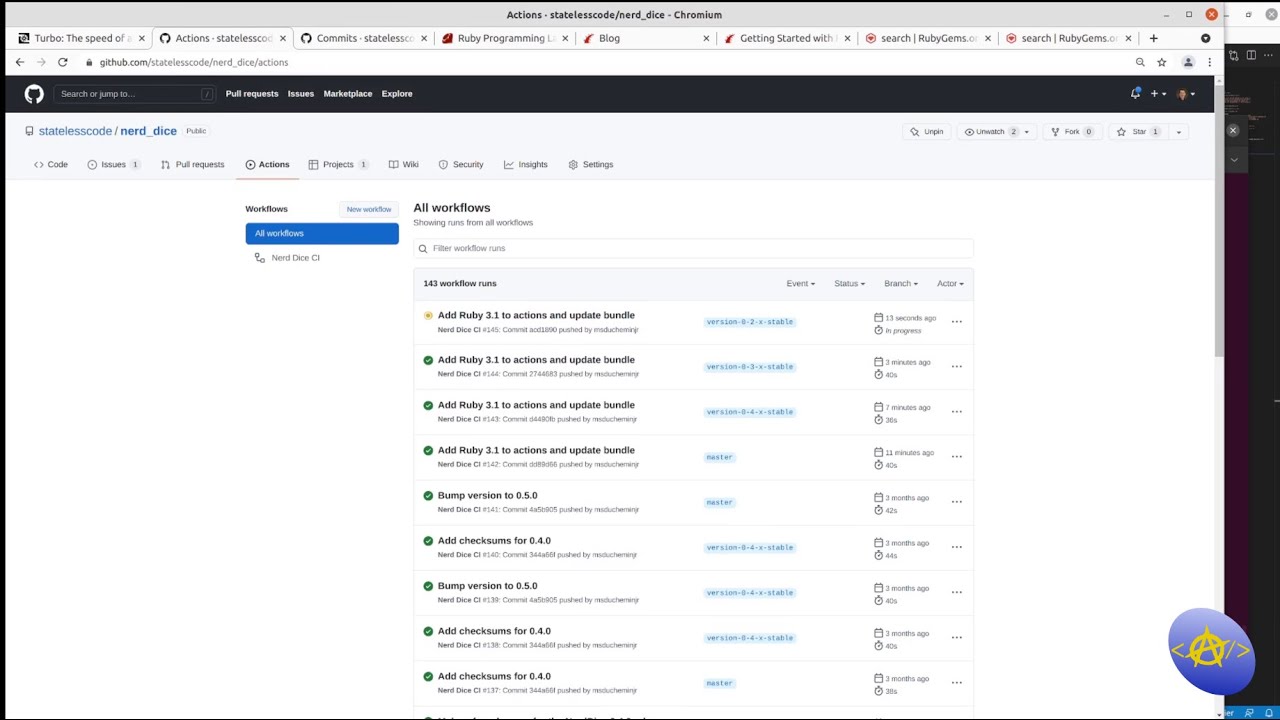Viewport: 1280px width, 720px height.
Task: Fork the repository
Action: (1071, 132)
